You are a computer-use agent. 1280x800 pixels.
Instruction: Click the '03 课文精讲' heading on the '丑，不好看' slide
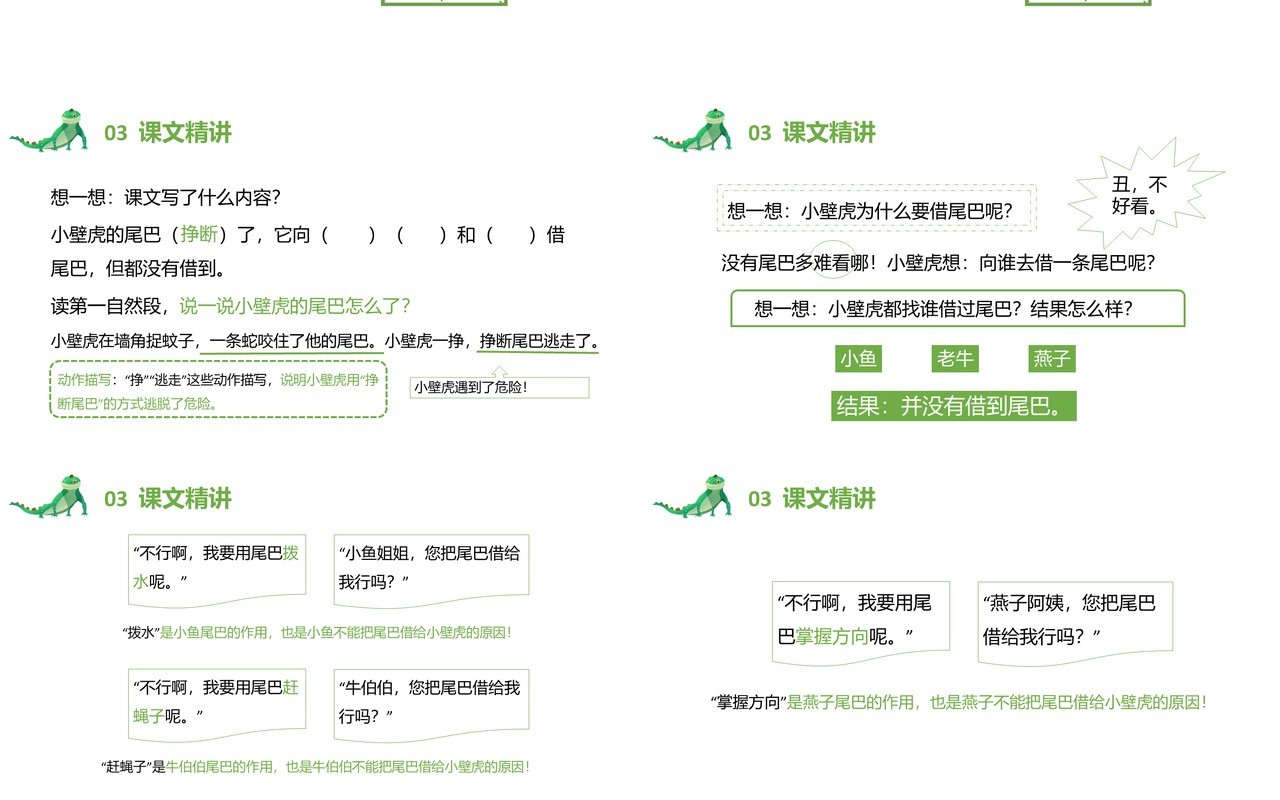(x=812, y=132)
